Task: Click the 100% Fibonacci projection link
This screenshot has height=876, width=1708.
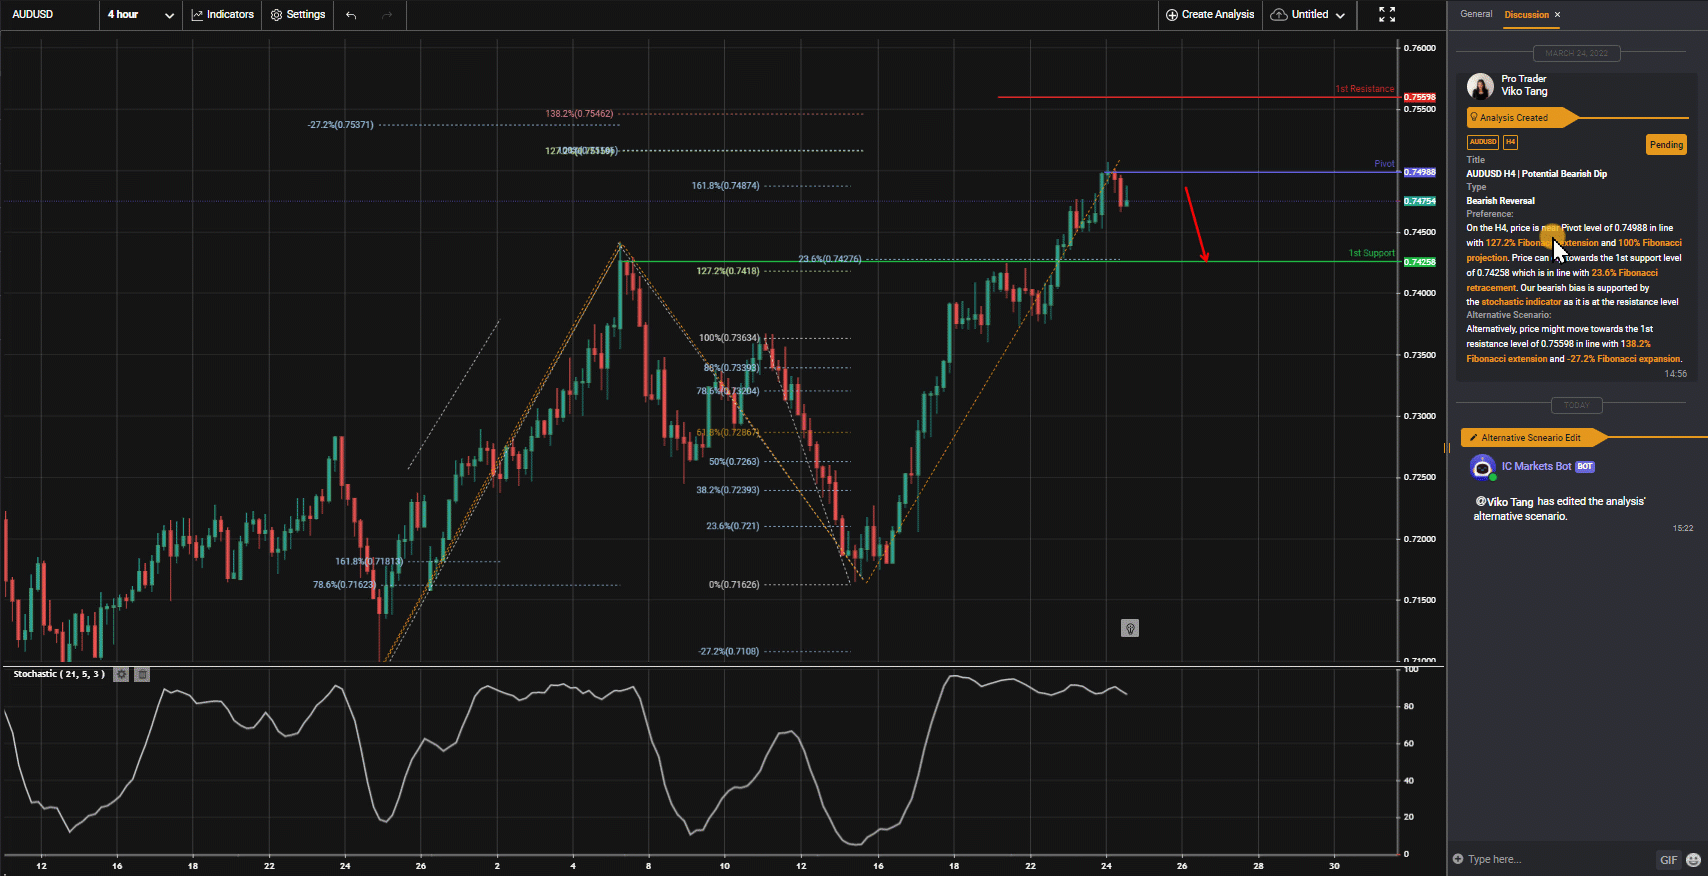Action: (1650, 243)
